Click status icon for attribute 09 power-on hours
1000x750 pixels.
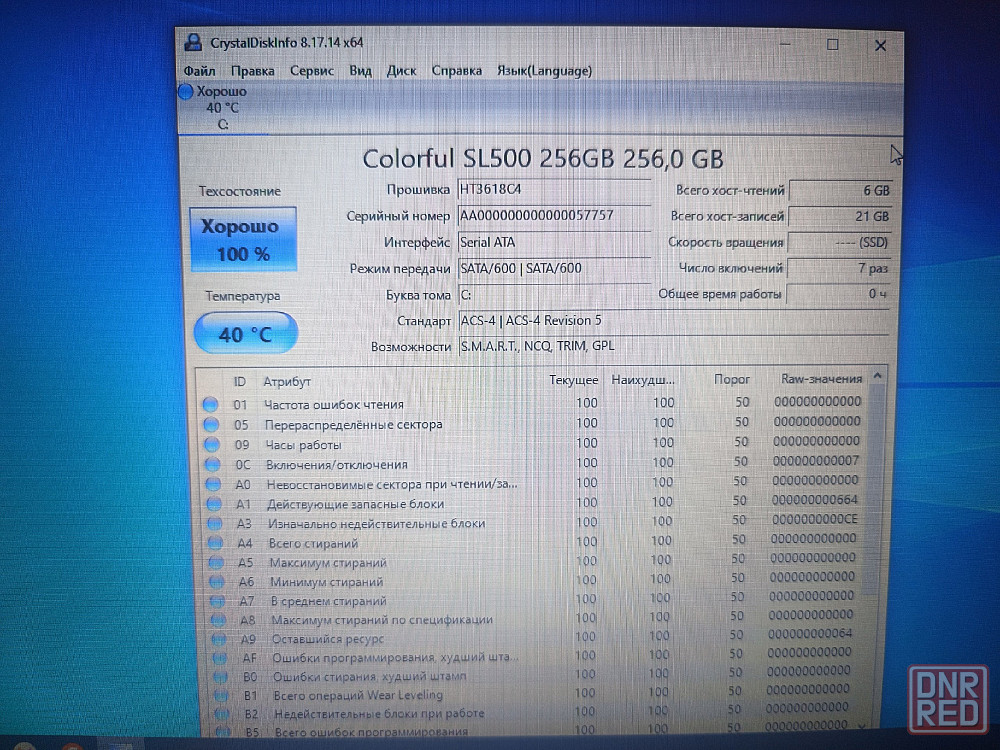click(x=211, y=445)
